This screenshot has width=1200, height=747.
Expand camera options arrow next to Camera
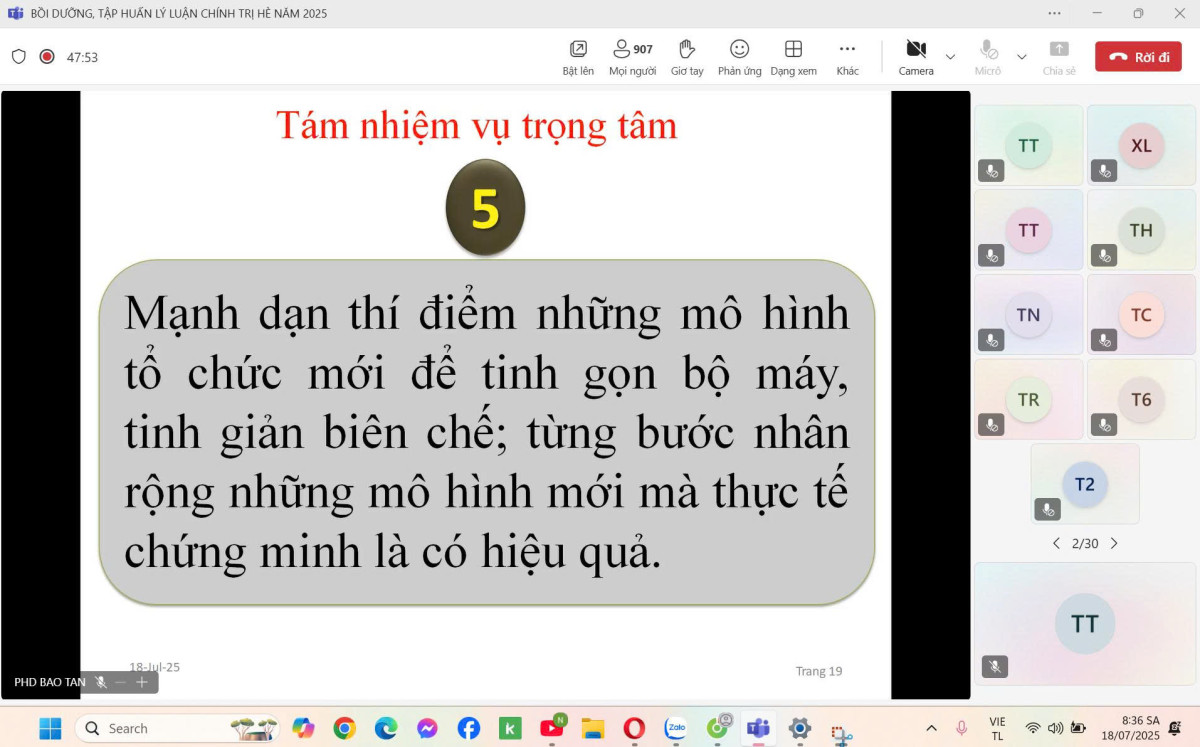950,57
